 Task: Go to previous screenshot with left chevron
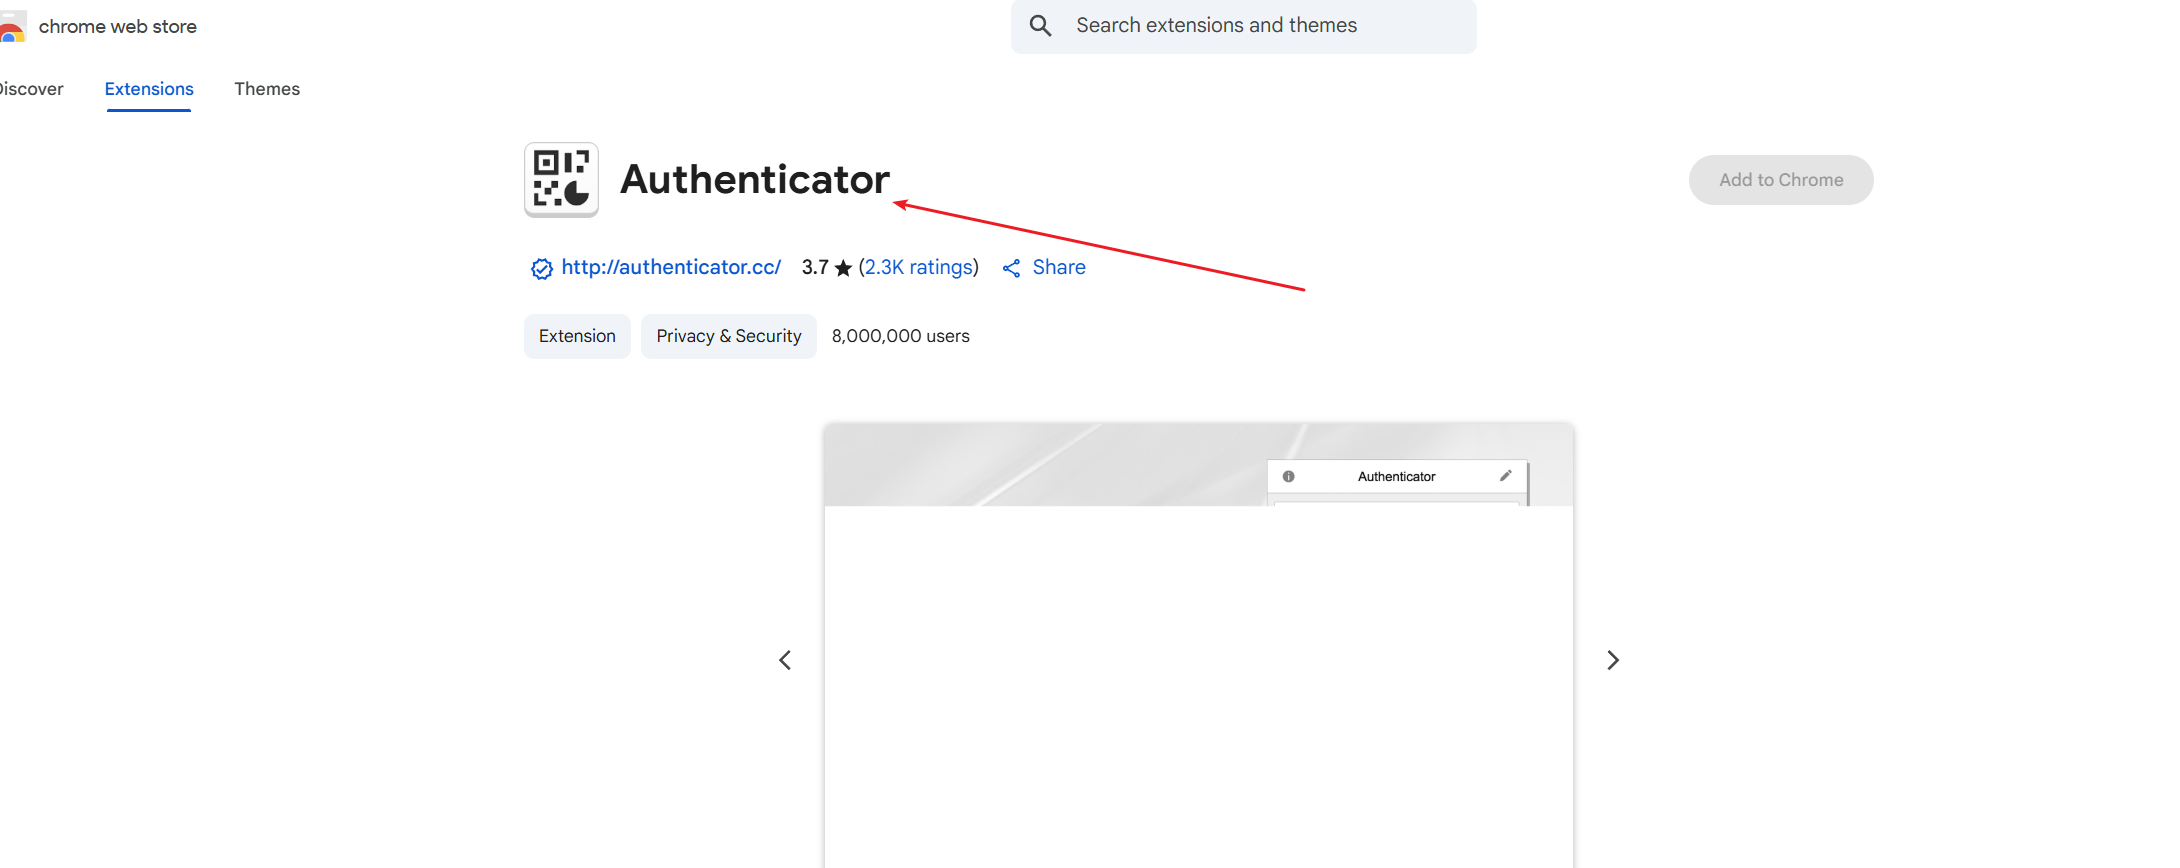[785, 660]
